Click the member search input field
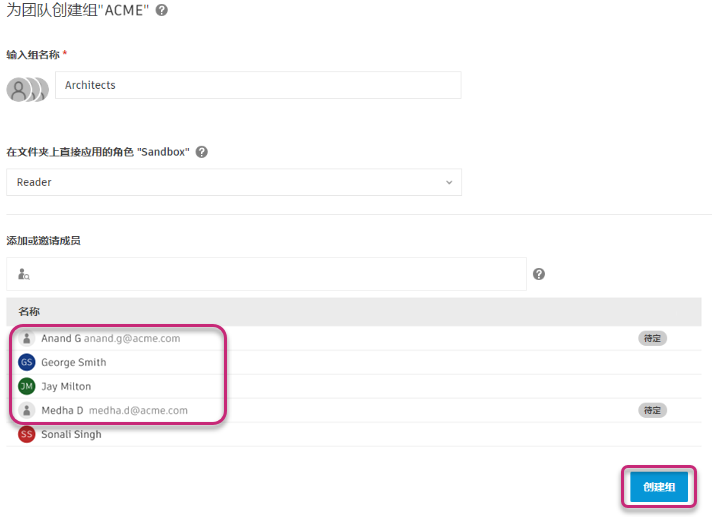712x519 pixels. pyautogui.click(x=266, y=274)
